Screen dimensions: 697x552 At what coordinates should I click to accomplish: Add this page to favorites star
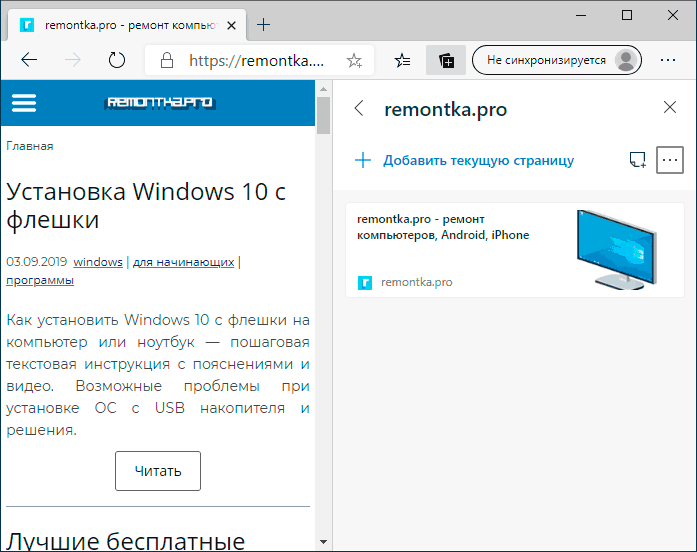pos(354,60)
